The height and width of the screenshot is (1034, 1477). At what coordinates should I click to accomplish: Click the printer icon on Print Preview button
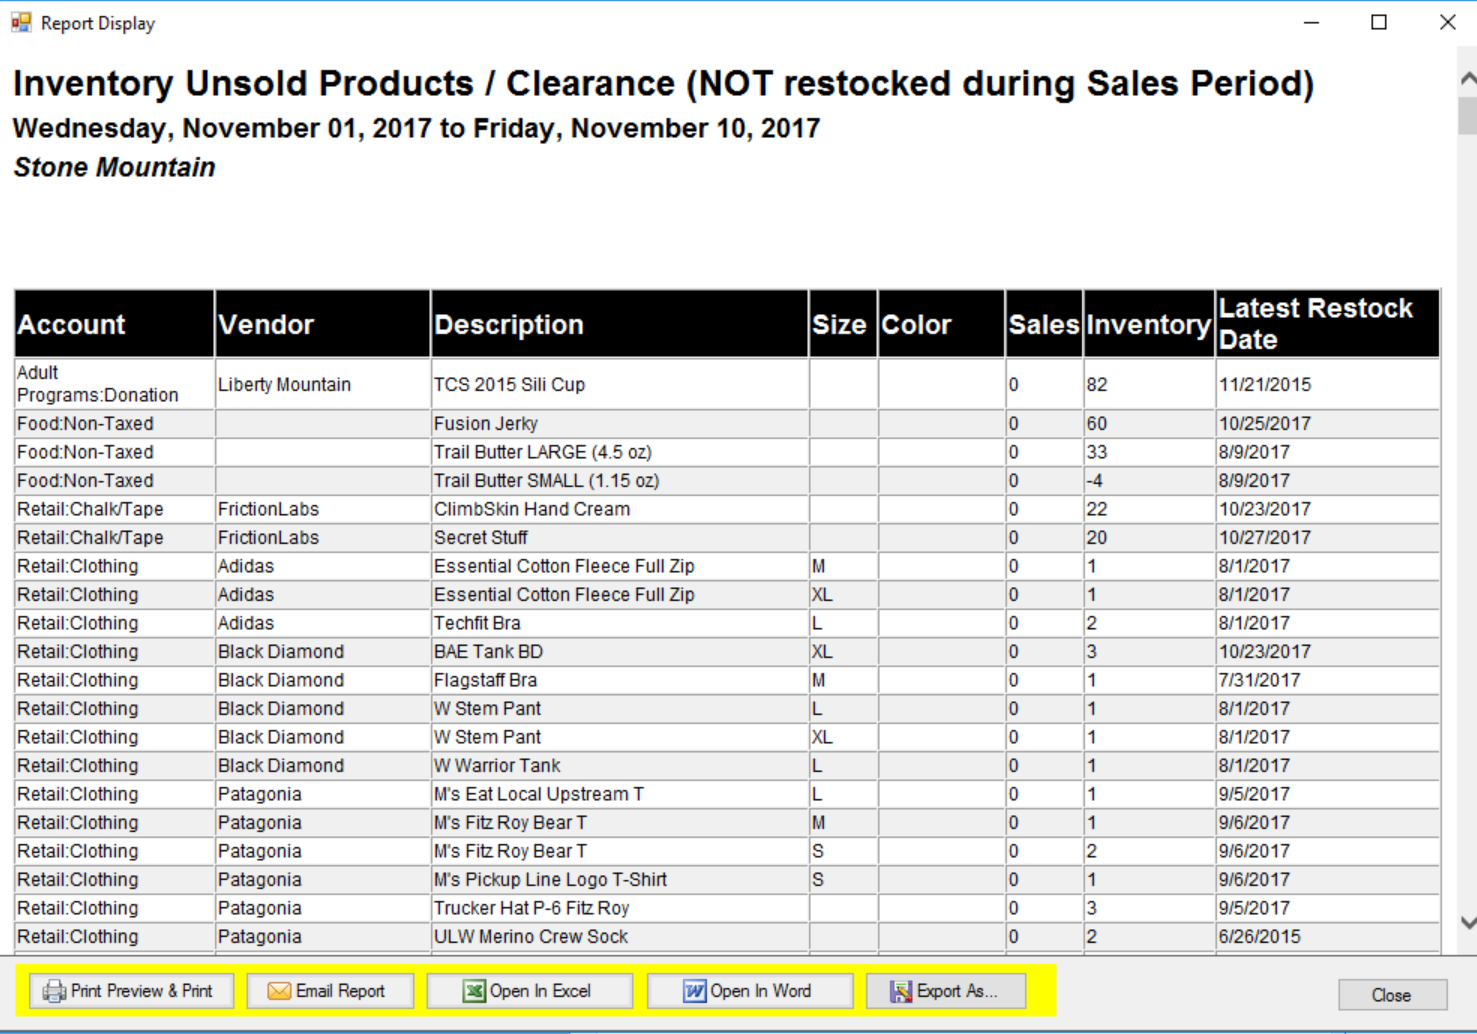[x=54, y=991]
